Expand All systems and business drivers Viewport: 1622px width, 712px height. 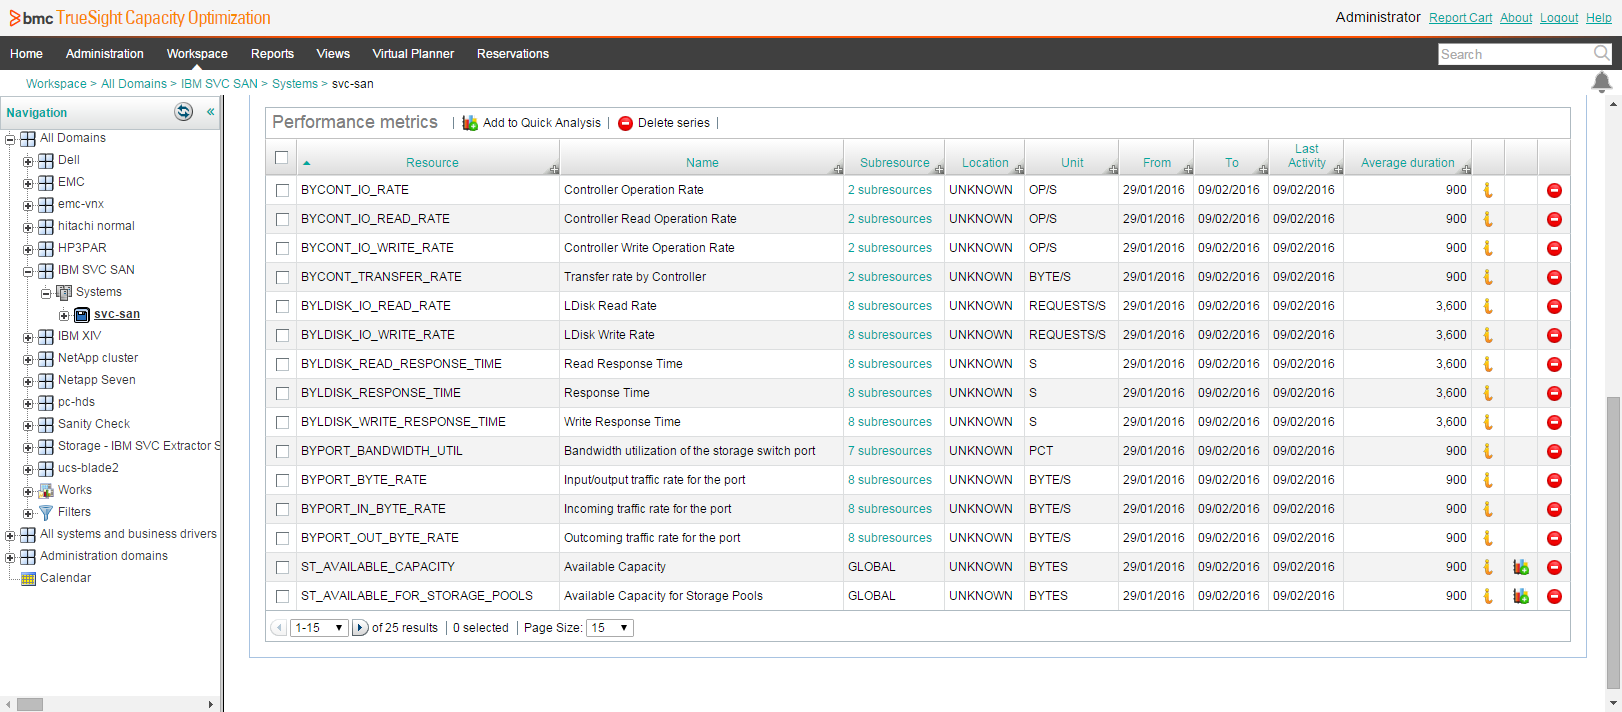[x=10, y=535]
